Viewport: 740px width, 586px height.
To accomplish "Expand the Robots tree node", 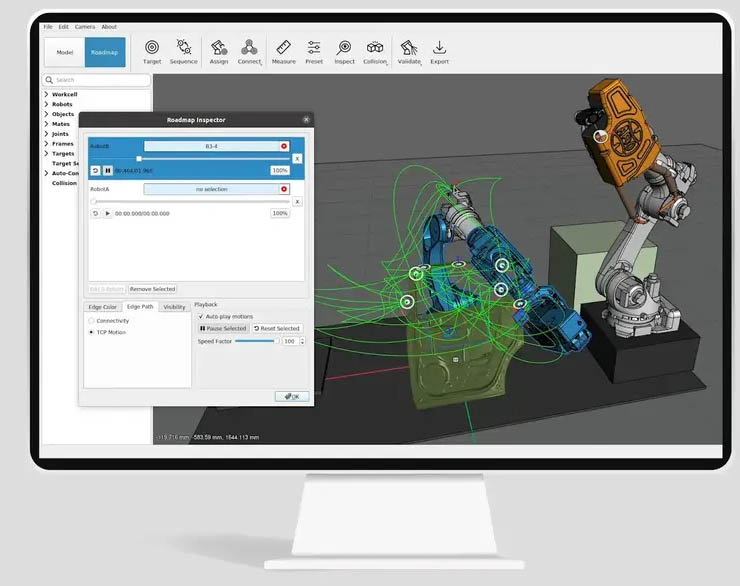I will (46, 104).
